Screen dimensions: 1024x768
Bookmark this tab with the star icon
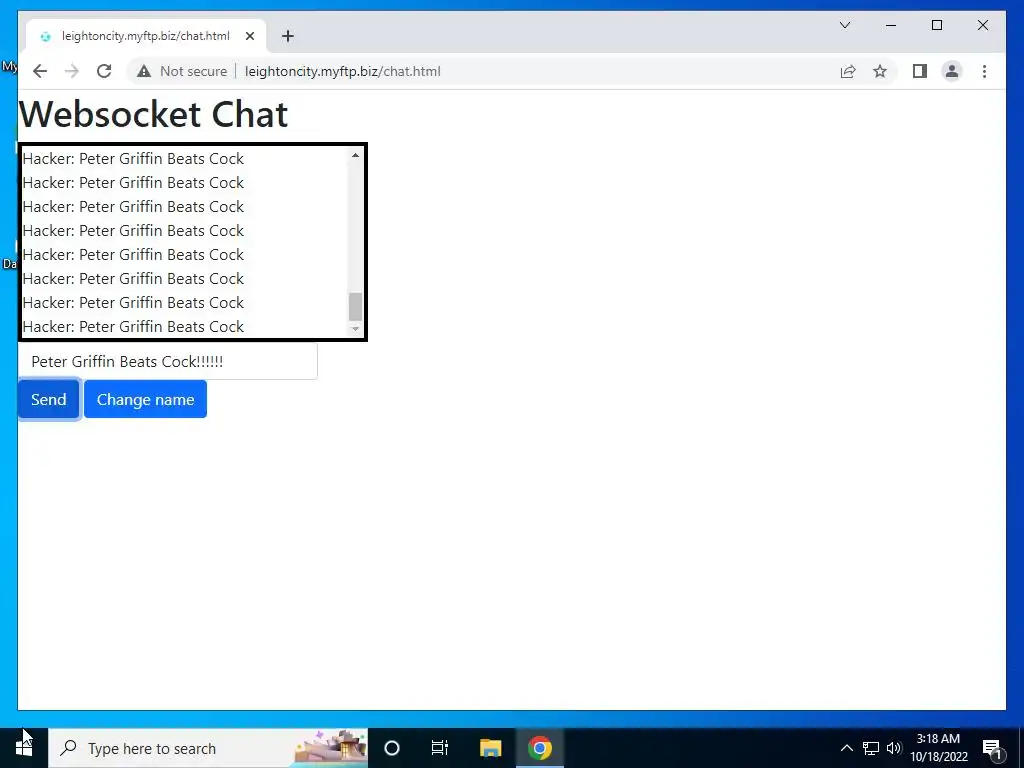point(880,71)
